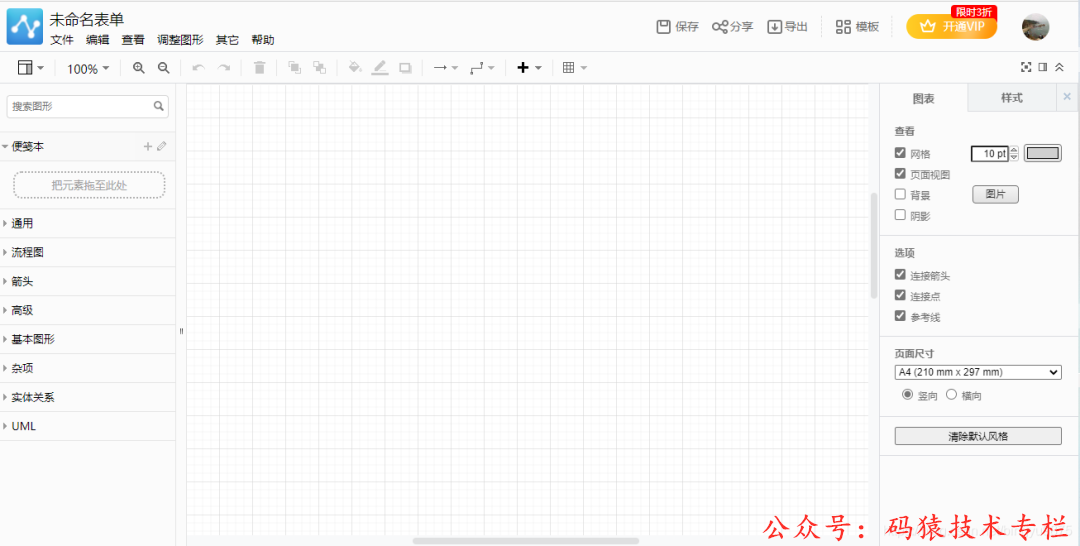Click the 分享 button
Image resolution: width=1080 pixels, height=546 pixels.
[x=733, y=27]
